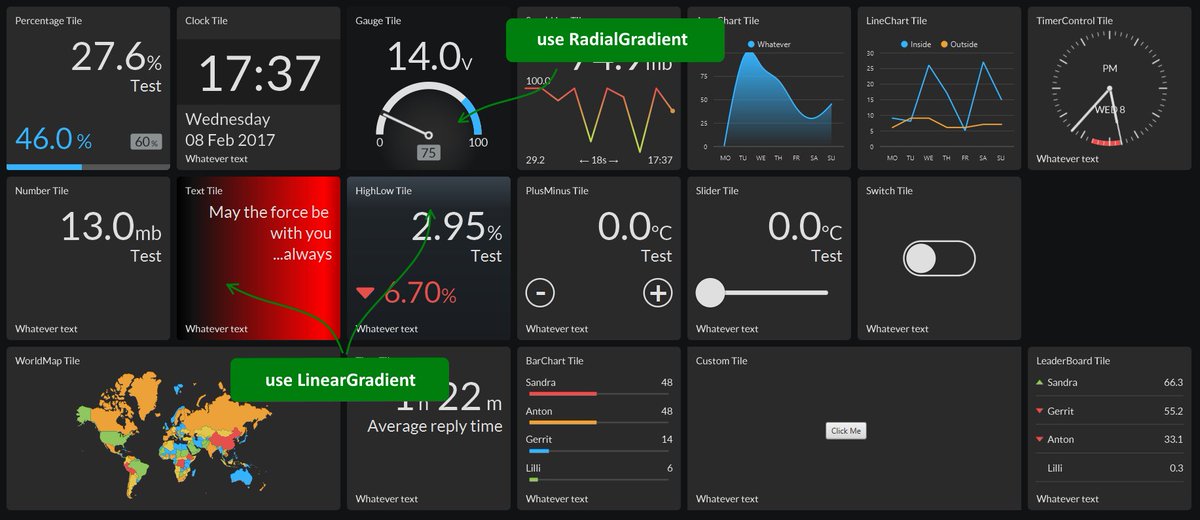Click the orange 'Outside' legend dot
The height and width of the screenshot is (520, 1200).
click(x=944, y=44)
